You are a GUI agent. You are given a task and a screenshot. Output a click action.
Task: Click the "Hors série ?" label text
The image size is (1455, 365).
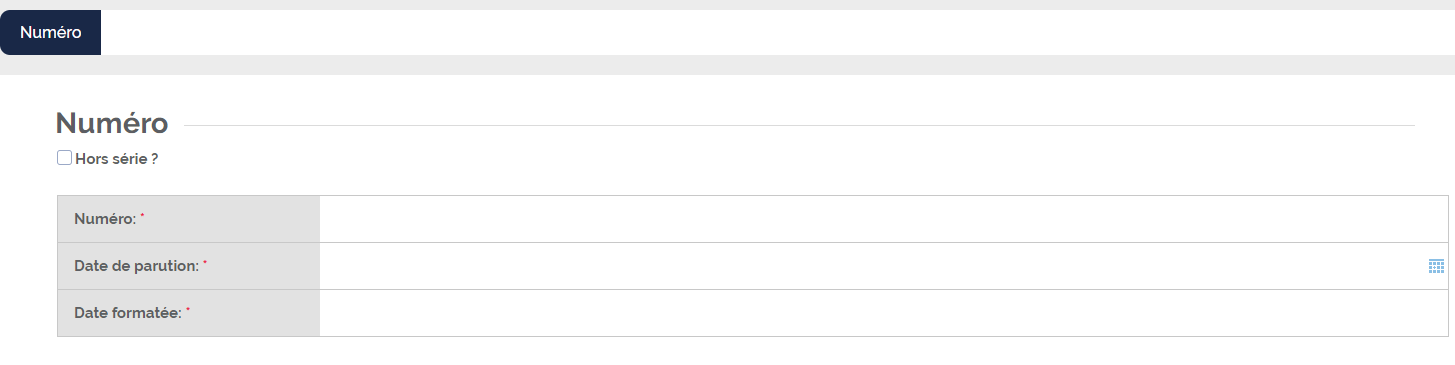point(117,158)
